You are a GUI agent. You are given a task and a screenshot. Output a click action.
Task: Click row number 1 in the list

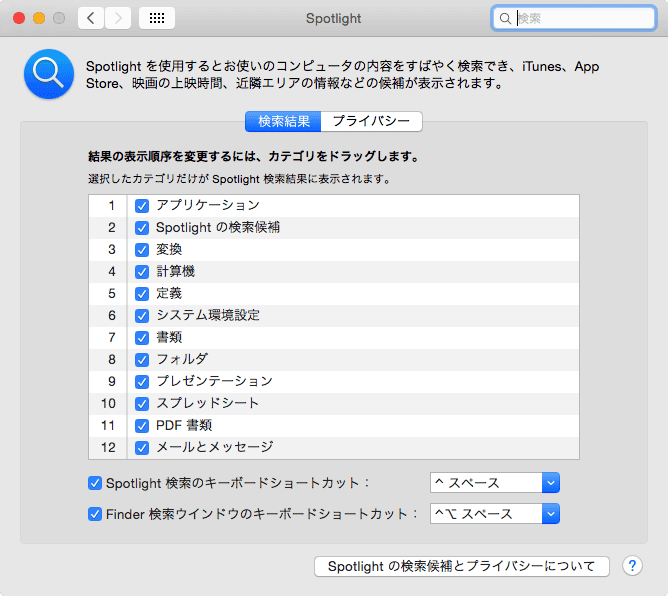click(112, 206)
